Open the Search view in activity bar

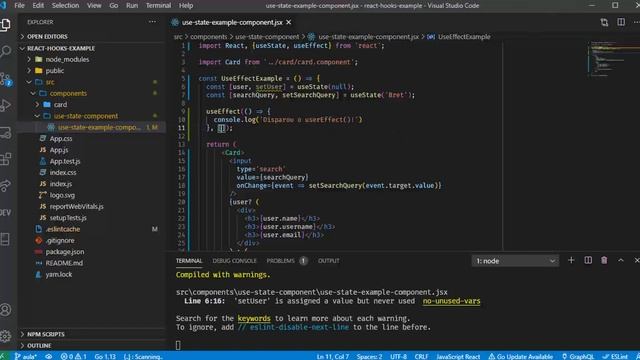[6, 51]
